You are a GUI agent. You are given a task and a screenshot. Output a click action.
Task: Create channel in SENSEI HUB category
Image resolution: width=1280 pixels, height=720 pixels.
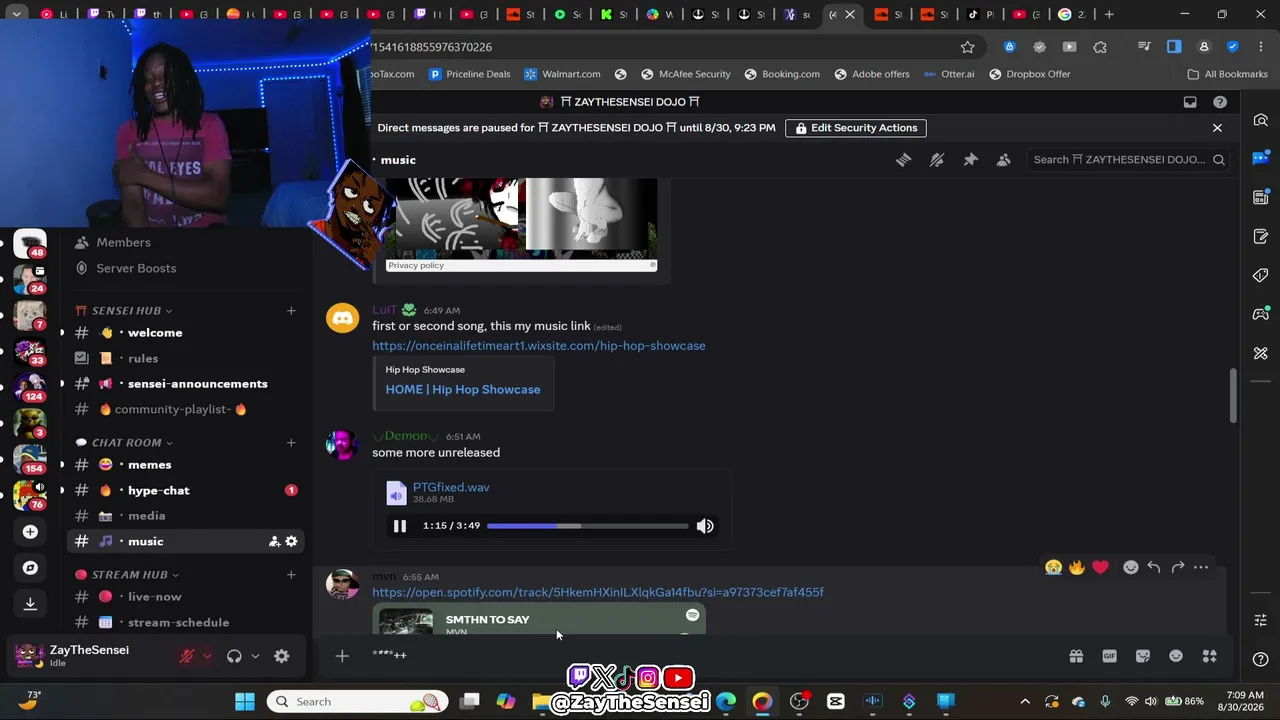pyautogui.click(x=291, y=311)
